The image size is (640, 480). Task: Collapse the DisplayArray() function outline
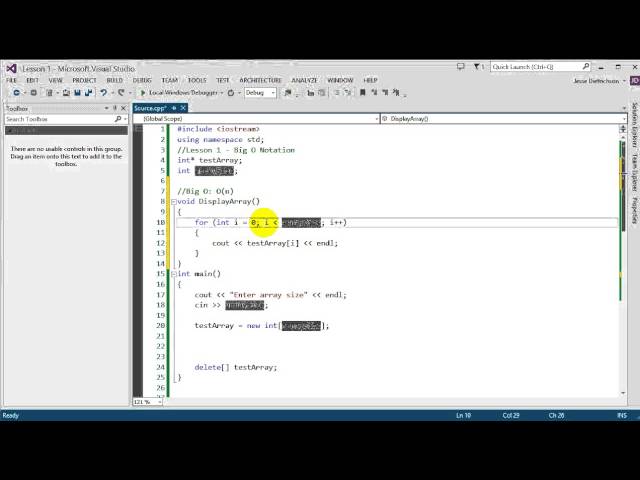click(173, 202)
